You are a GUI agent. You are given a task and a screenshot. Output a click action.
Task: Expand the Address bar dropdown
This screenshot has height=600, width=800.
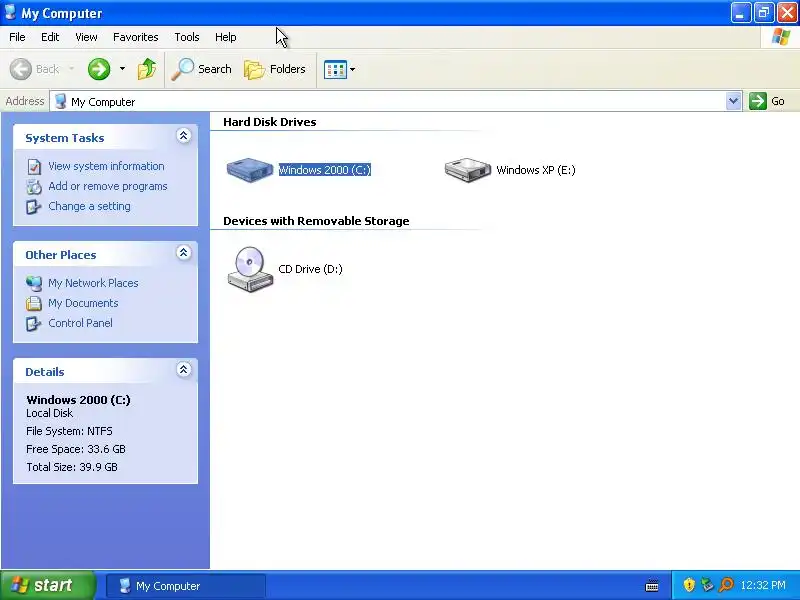click(x=733, y=101)
